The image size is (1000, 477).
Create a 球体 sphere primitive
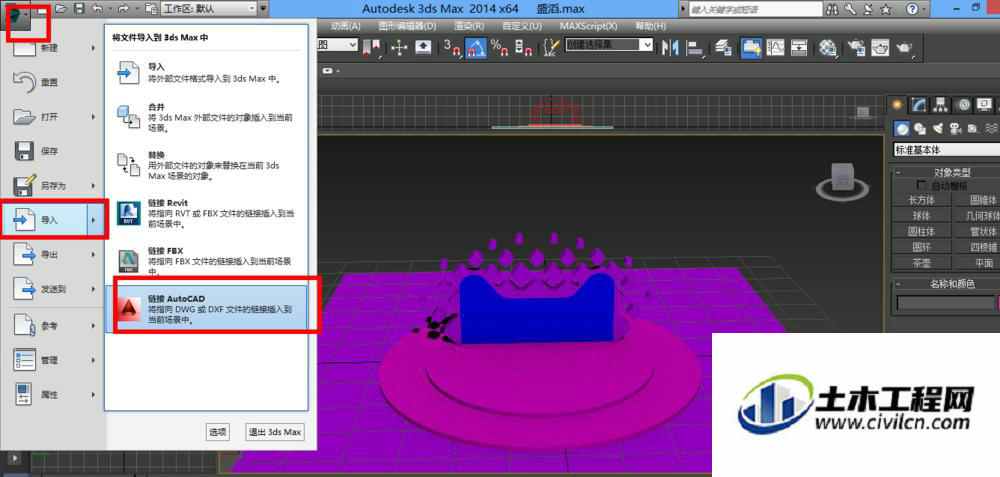(922, 216)
